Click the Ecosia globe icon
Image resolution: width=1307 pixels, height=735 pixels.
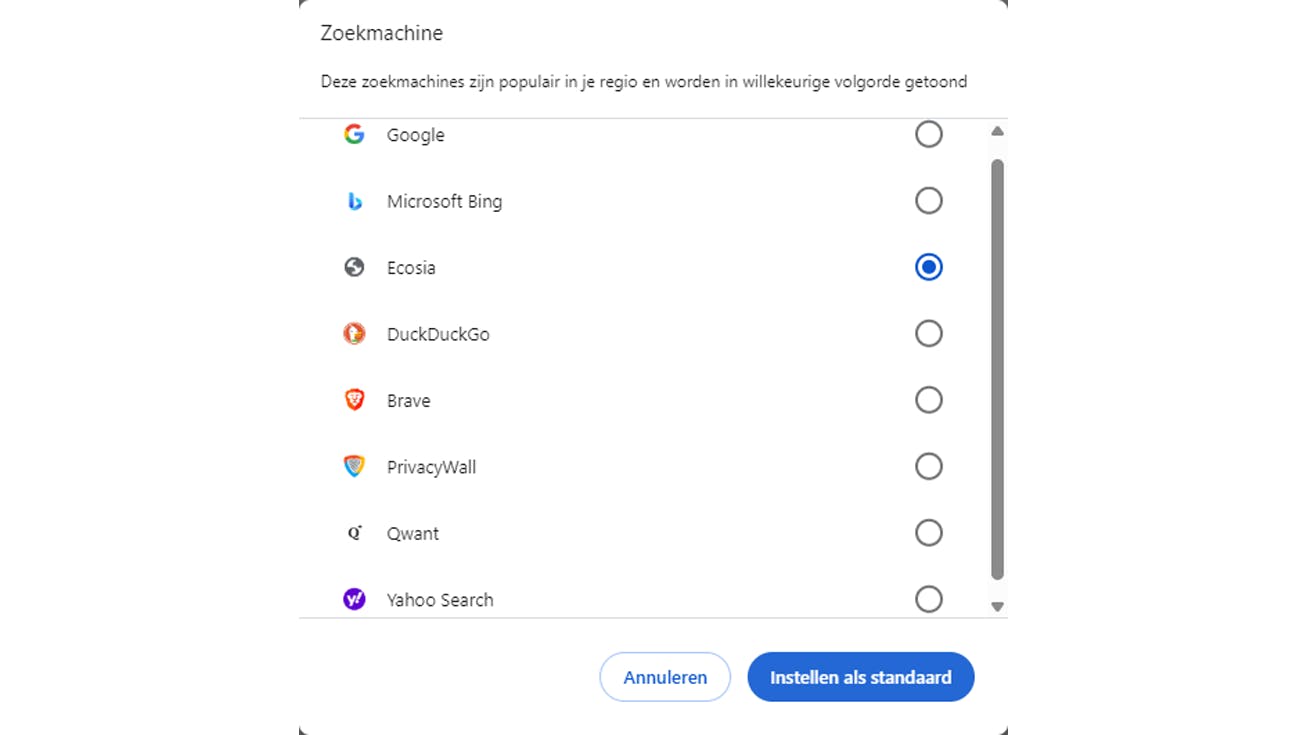click(x=354, y=266)
